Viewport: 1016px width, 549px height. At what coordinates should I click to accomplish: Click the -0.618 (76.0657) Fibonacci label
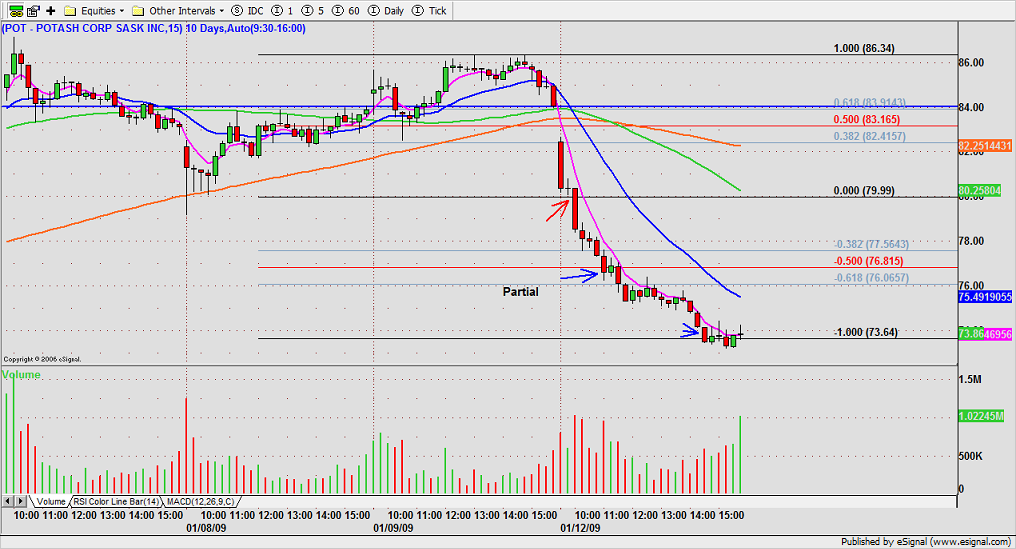871,278
